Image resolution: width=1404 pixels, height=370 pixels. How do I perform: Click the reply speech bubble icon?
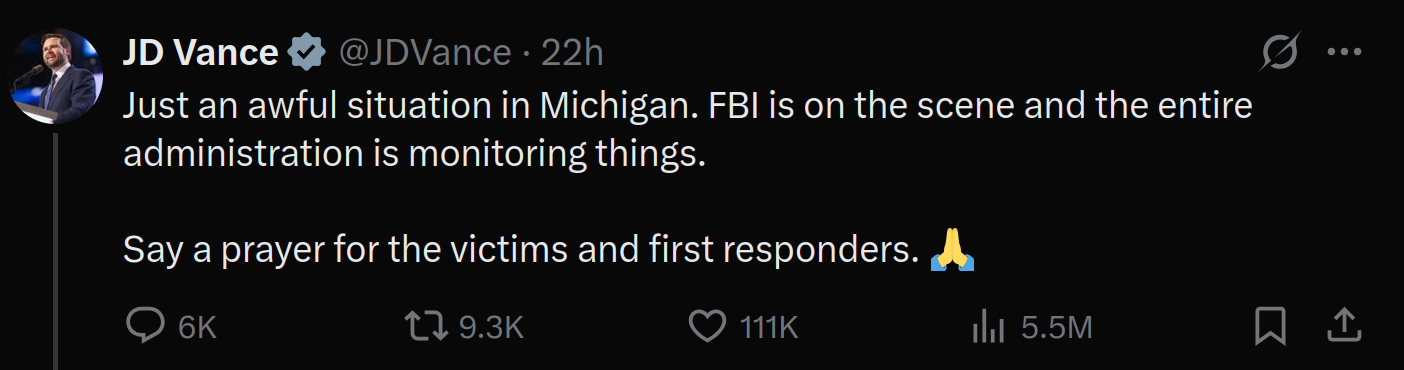pyautogui.click(x=146, y=326)
